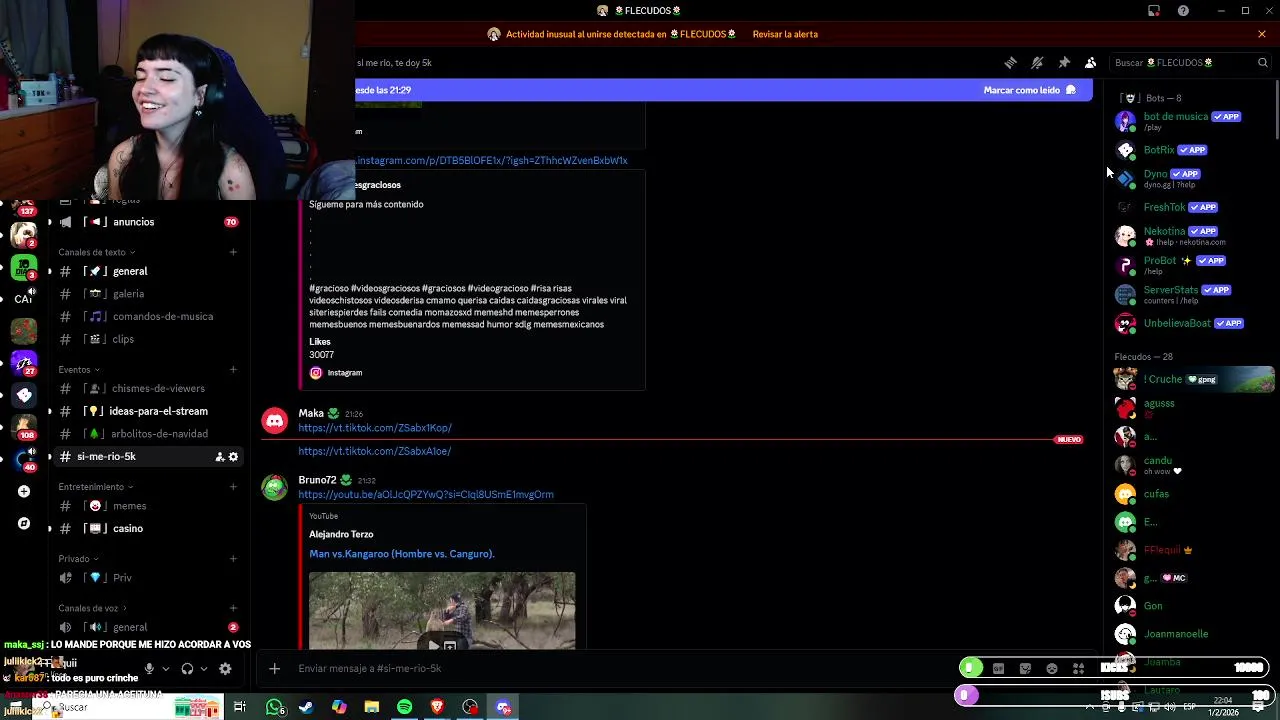
Task: Click Marcar como leído button
Action: pos(1029,90)
